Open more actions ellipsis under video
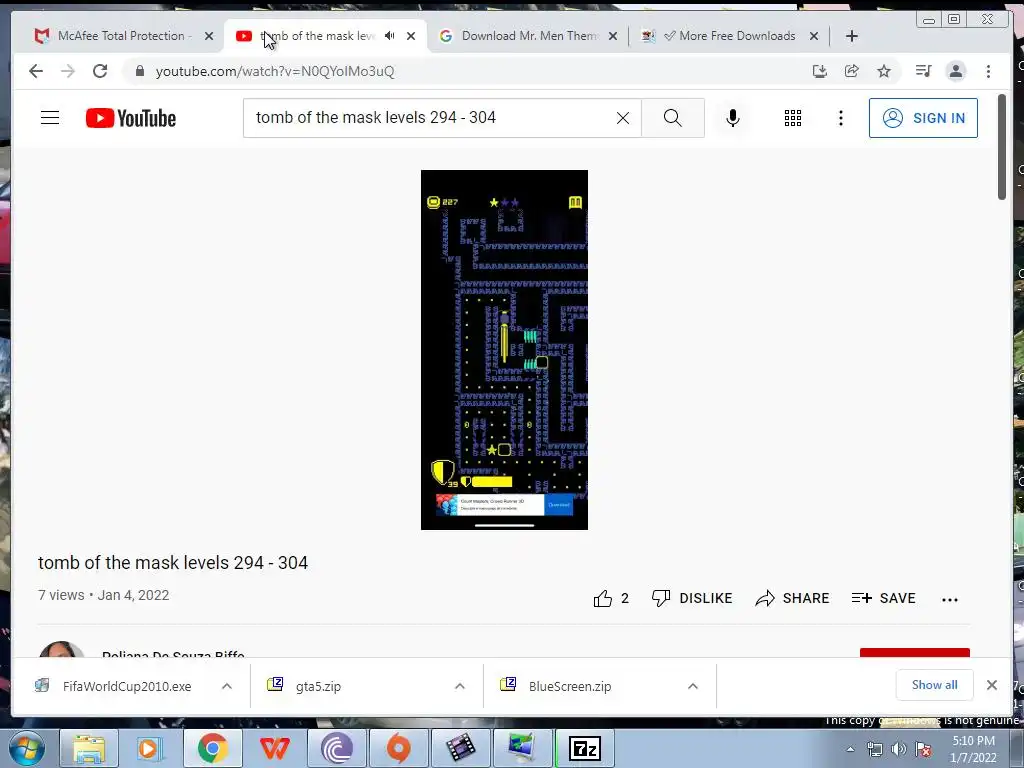1024x768 pixels. [x=950, y=600]
